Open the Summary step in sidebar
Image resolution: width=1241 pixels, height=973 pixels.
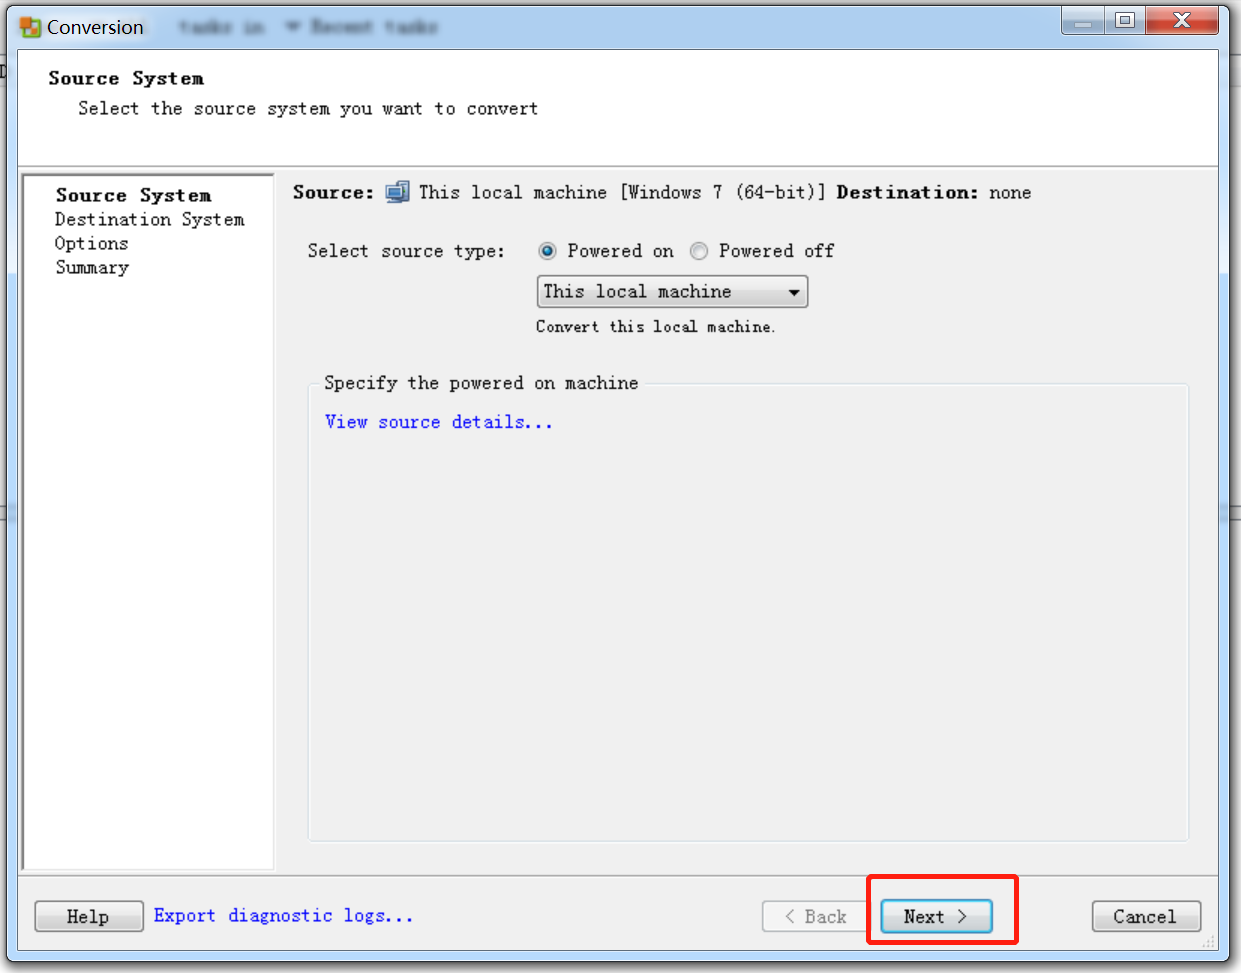coord(92,267)
